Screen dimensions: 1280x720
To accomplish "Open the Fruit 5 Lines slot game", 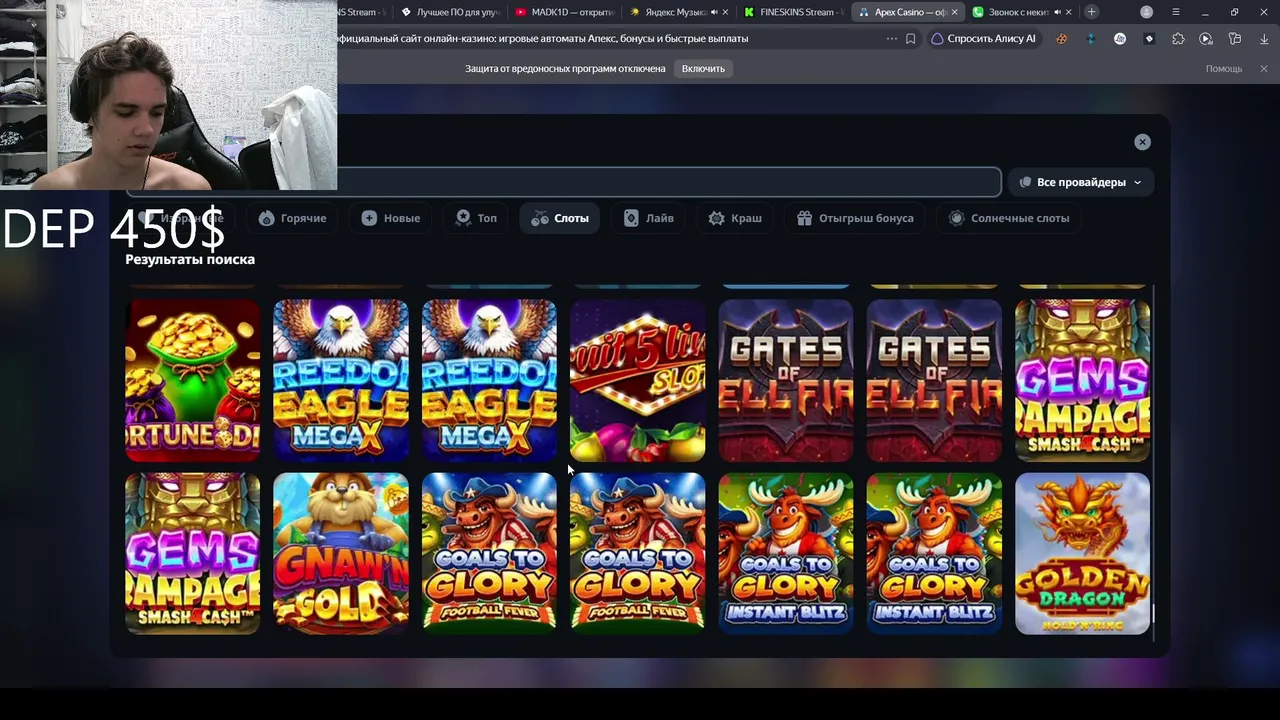I will click(x=637, y=380).
